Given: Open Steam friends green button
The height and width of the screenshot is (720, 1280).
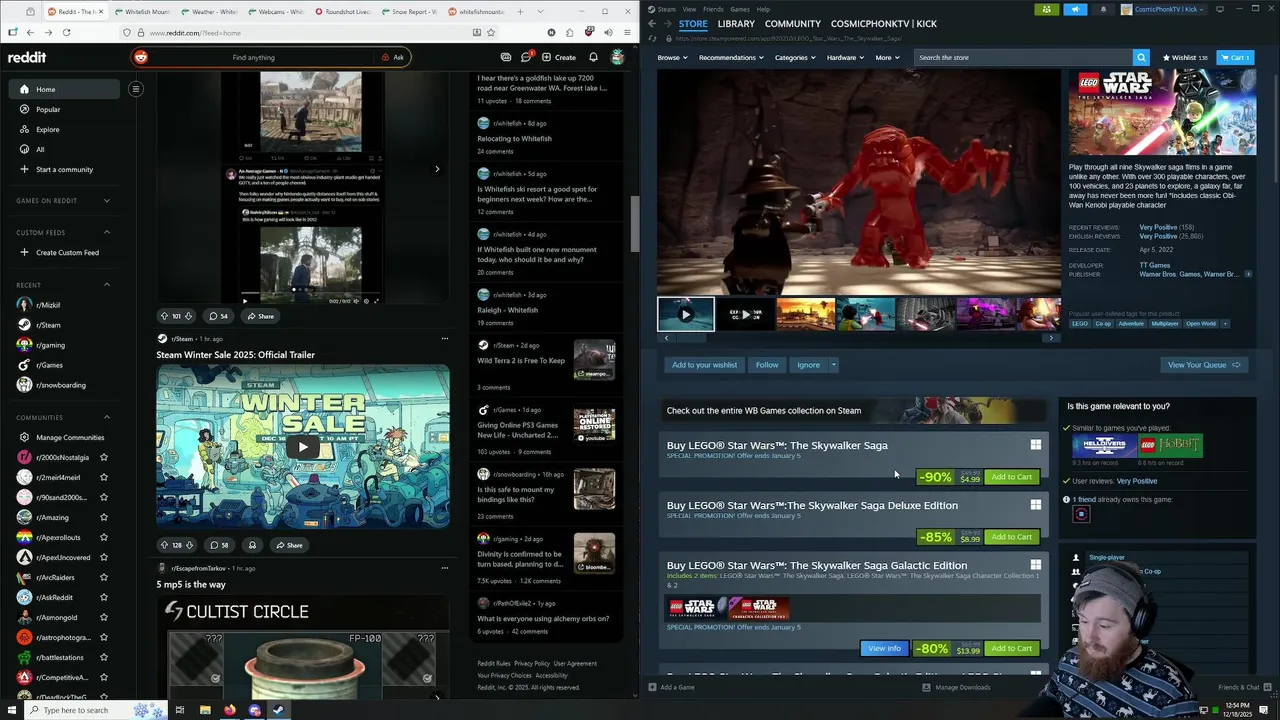Looking at the screenshot, I should click(x=1046, y=9).
